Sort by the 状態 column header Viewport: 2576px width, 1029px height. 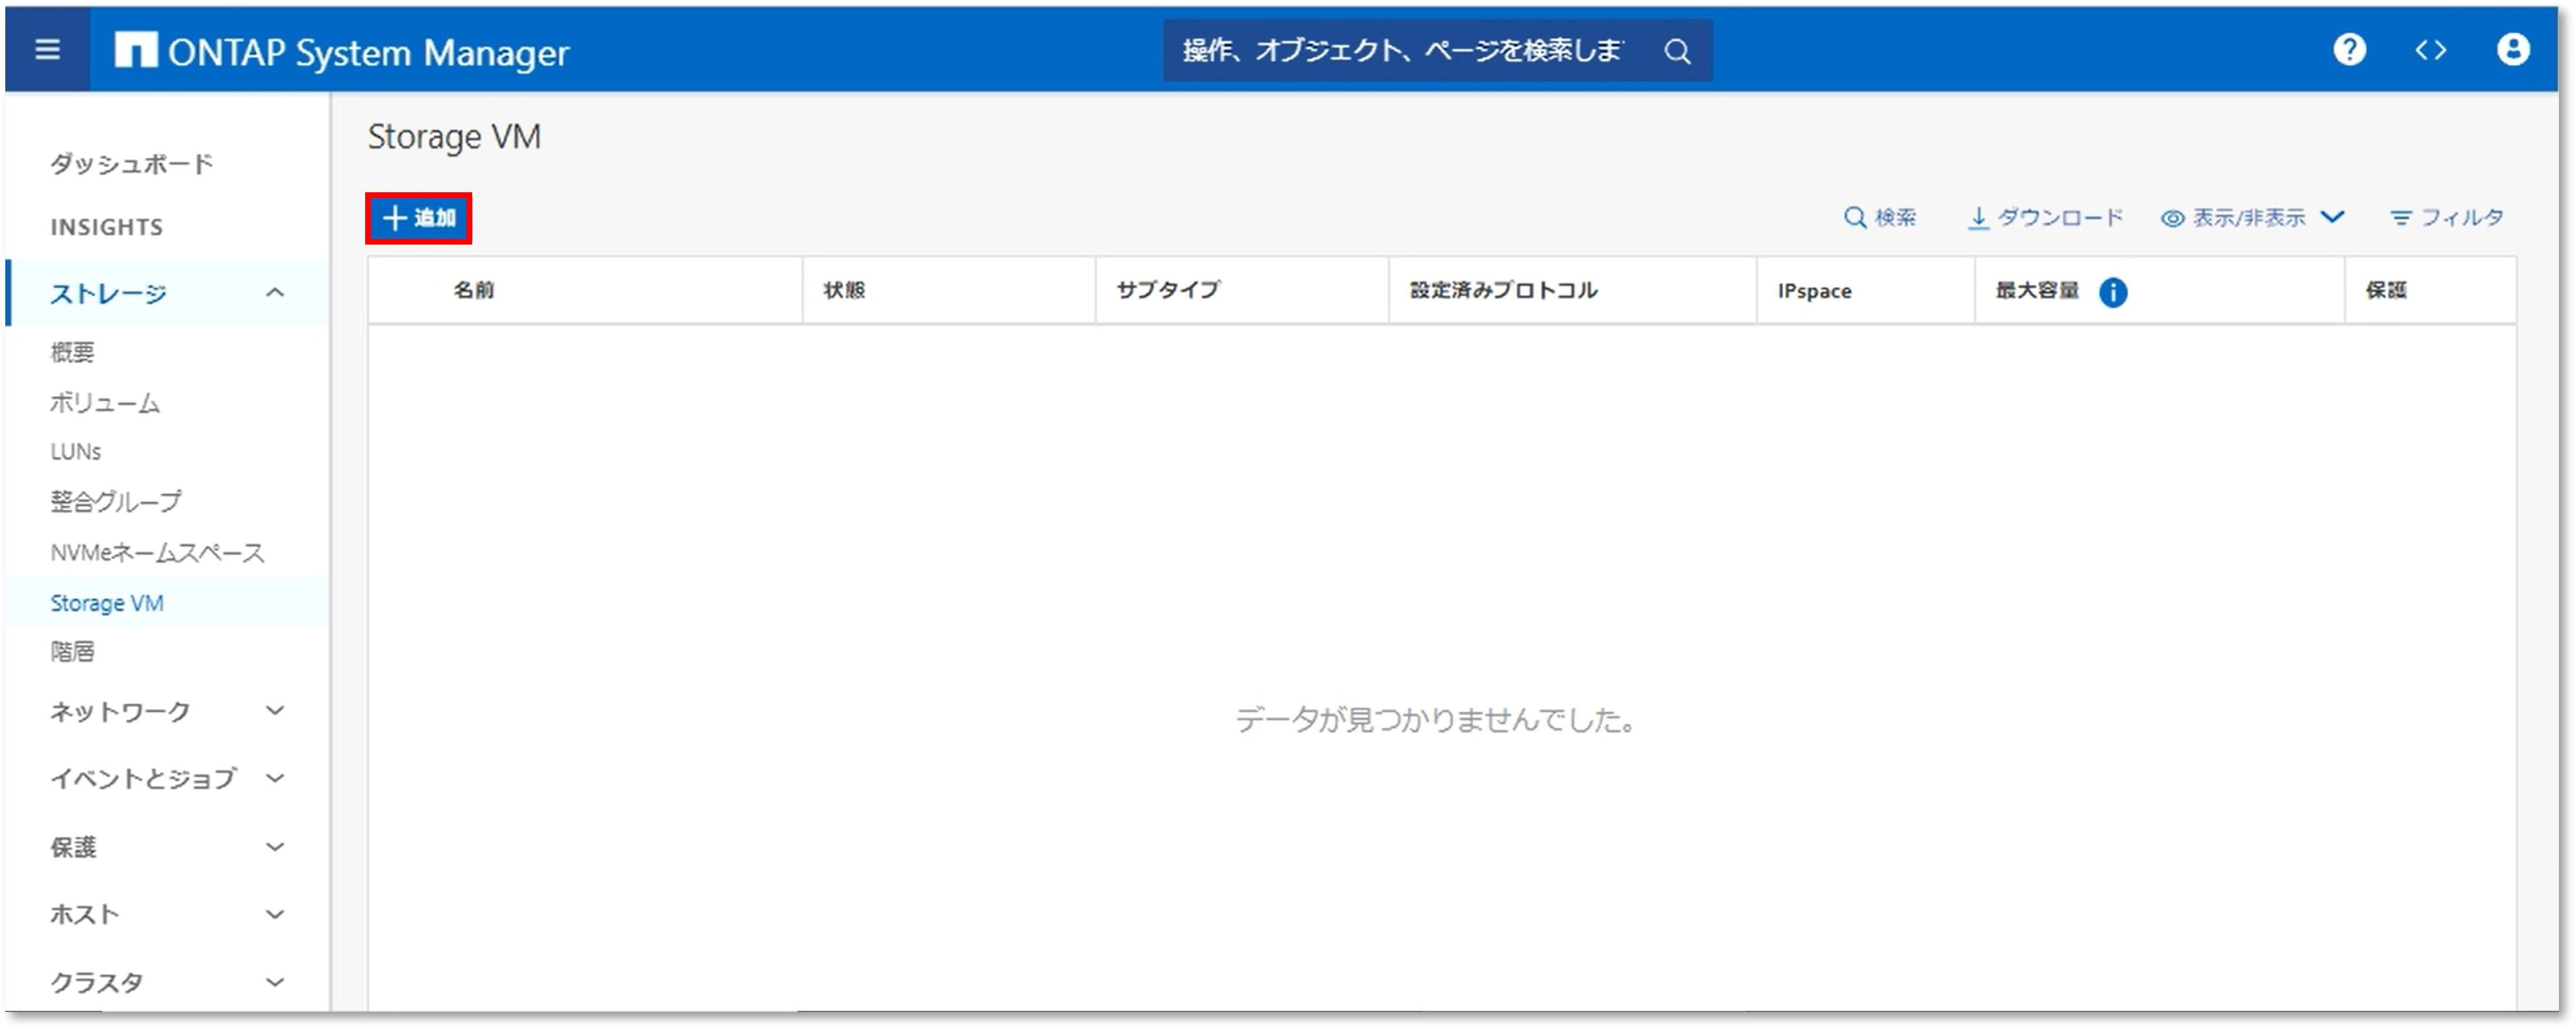844,291
